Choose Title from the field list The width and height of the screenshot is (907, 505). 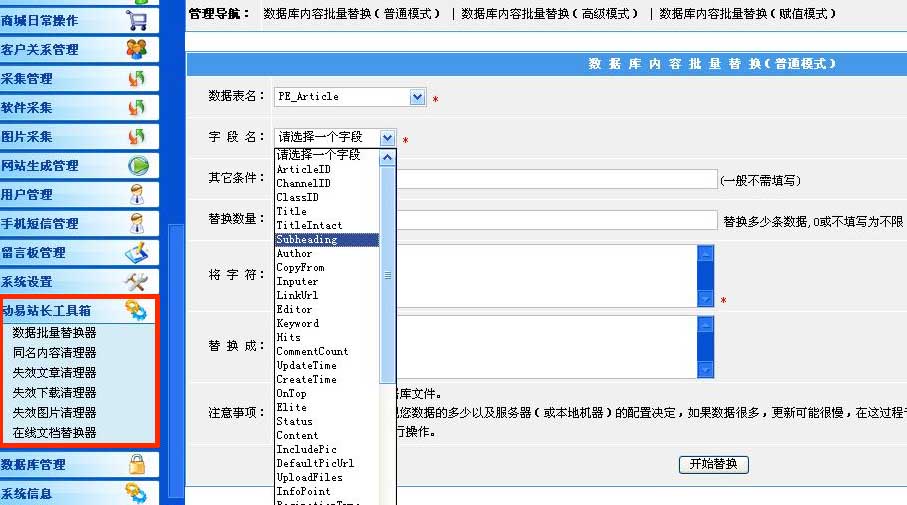click(x=327, y=211)
